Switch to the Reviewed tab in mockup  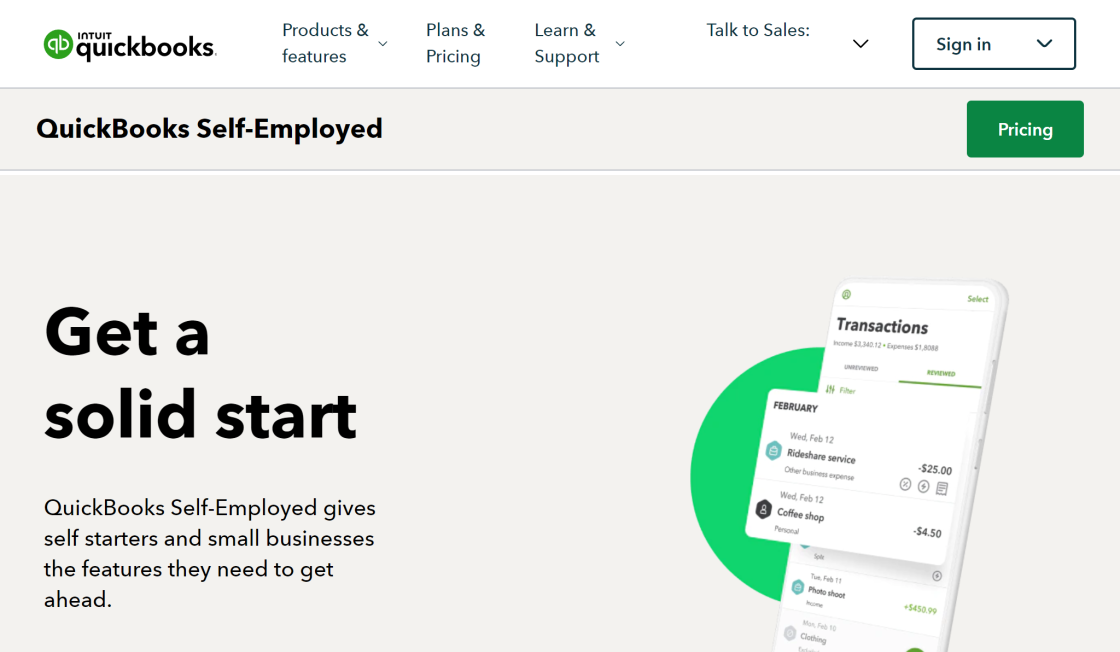pyautogui.click(x=940, y=373)
